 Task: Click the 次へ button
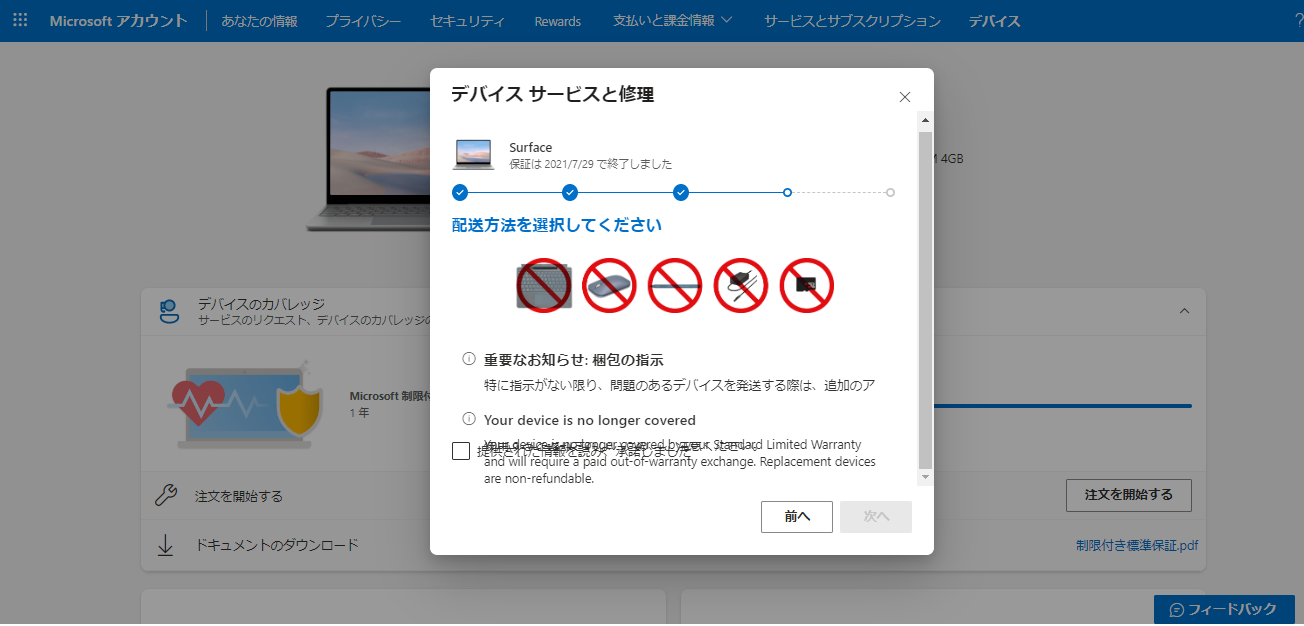[876, 517]
